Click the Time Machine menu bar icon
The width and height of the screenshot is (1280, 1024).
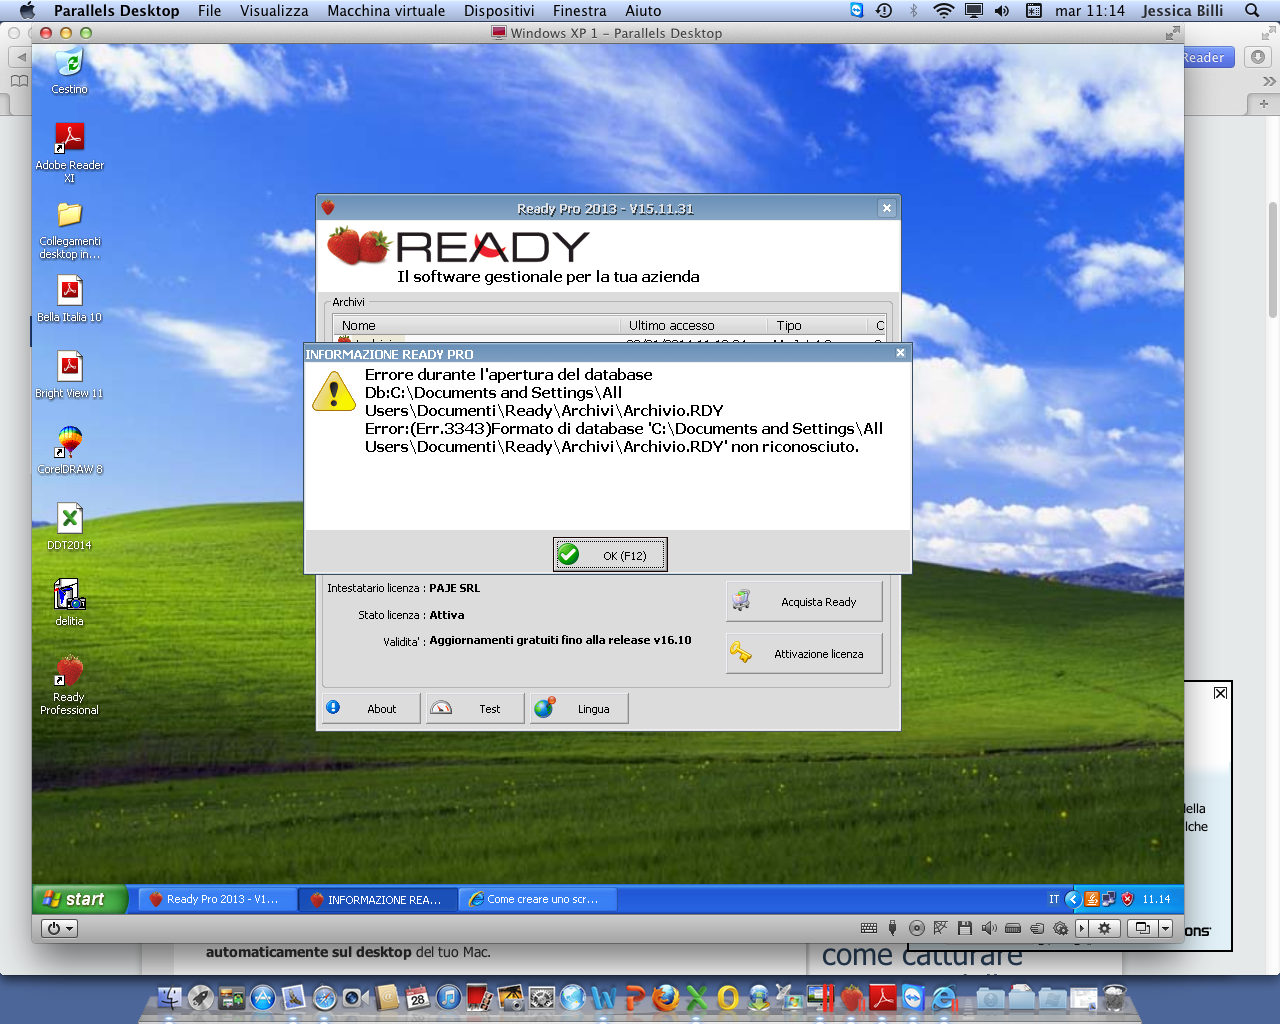tap(884, 11)
